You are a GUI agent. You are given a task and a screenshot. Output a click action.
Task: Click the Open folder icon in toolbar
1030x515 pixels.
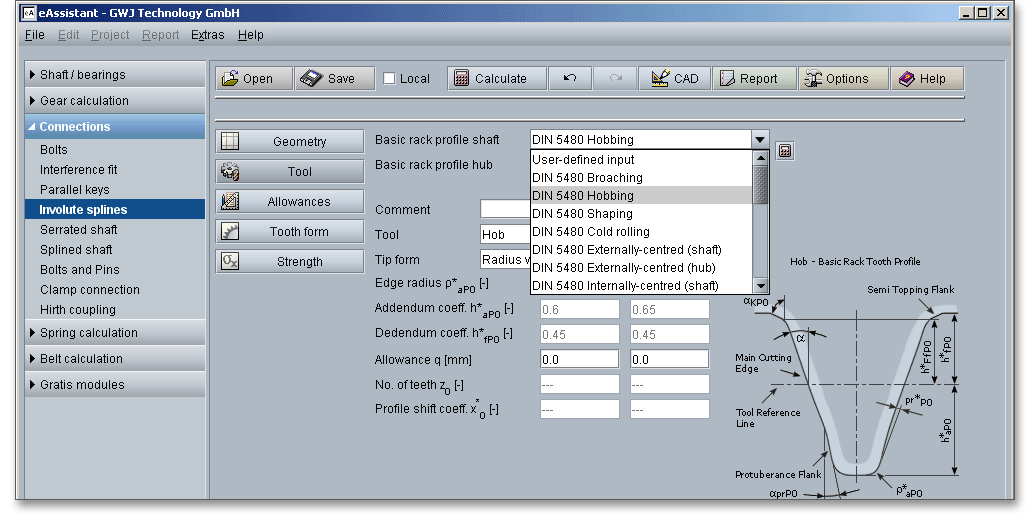[231, 79]
